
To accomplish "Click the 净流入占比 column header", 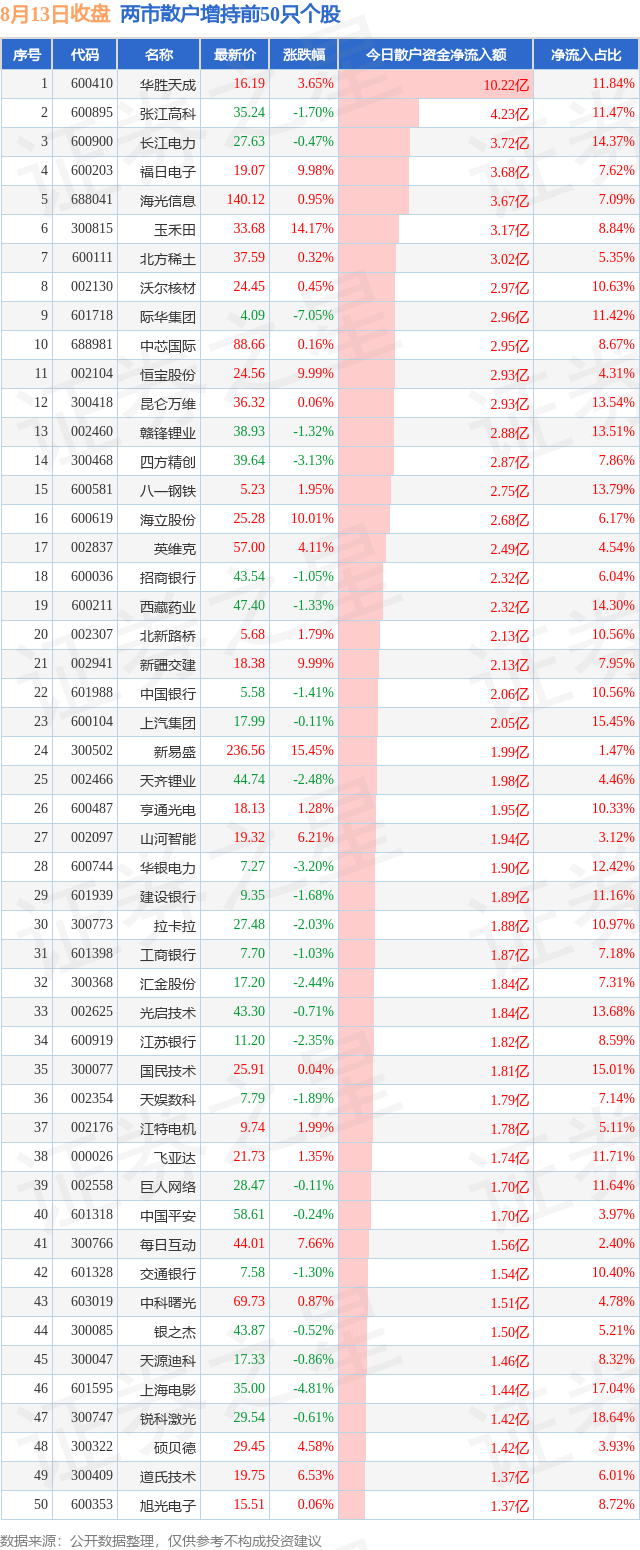I will (x=586, y=55).
